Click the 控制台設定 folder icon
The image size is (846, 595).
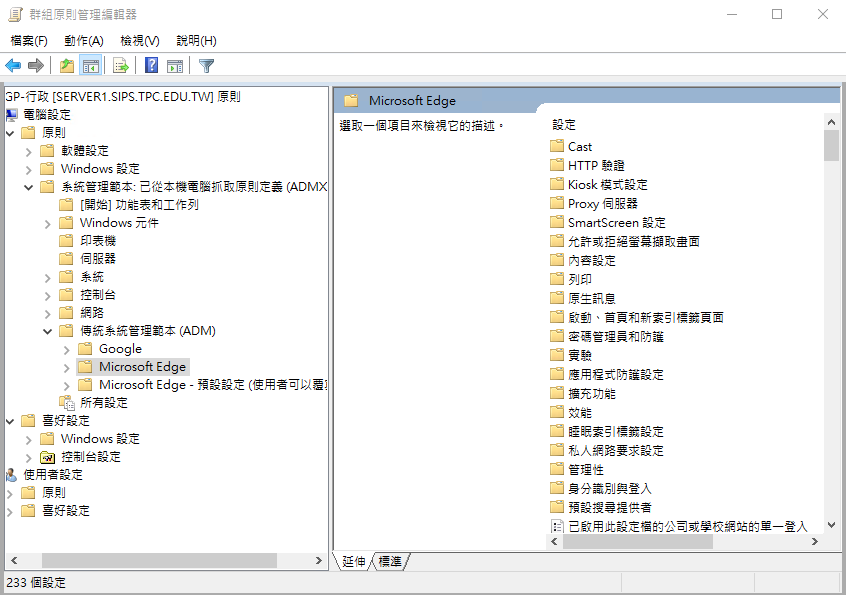(47, 457)
